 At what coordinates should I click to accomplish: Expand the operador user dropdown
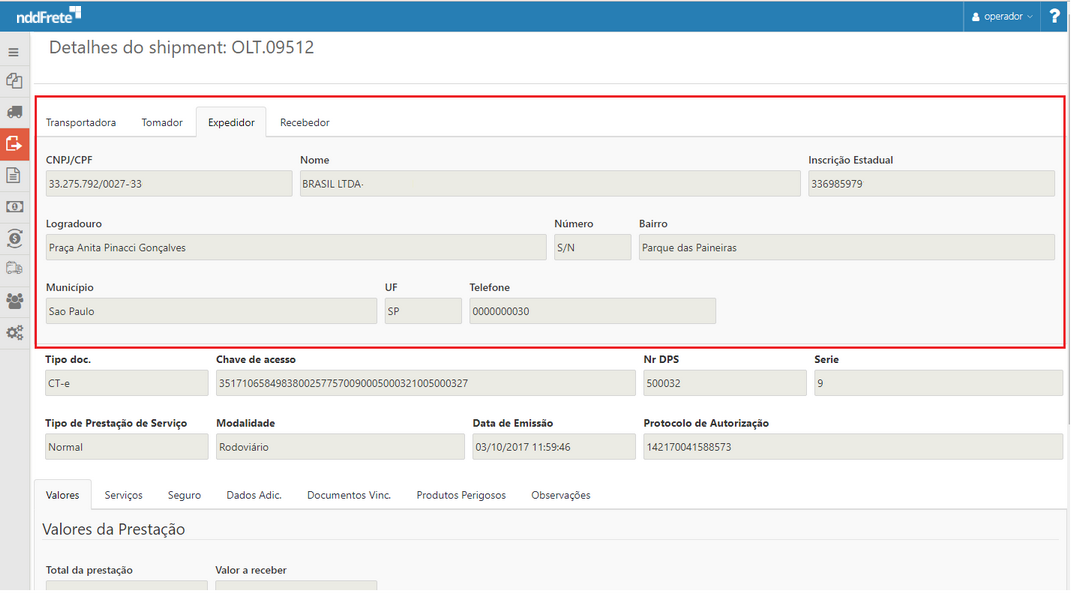[1002, 16]
